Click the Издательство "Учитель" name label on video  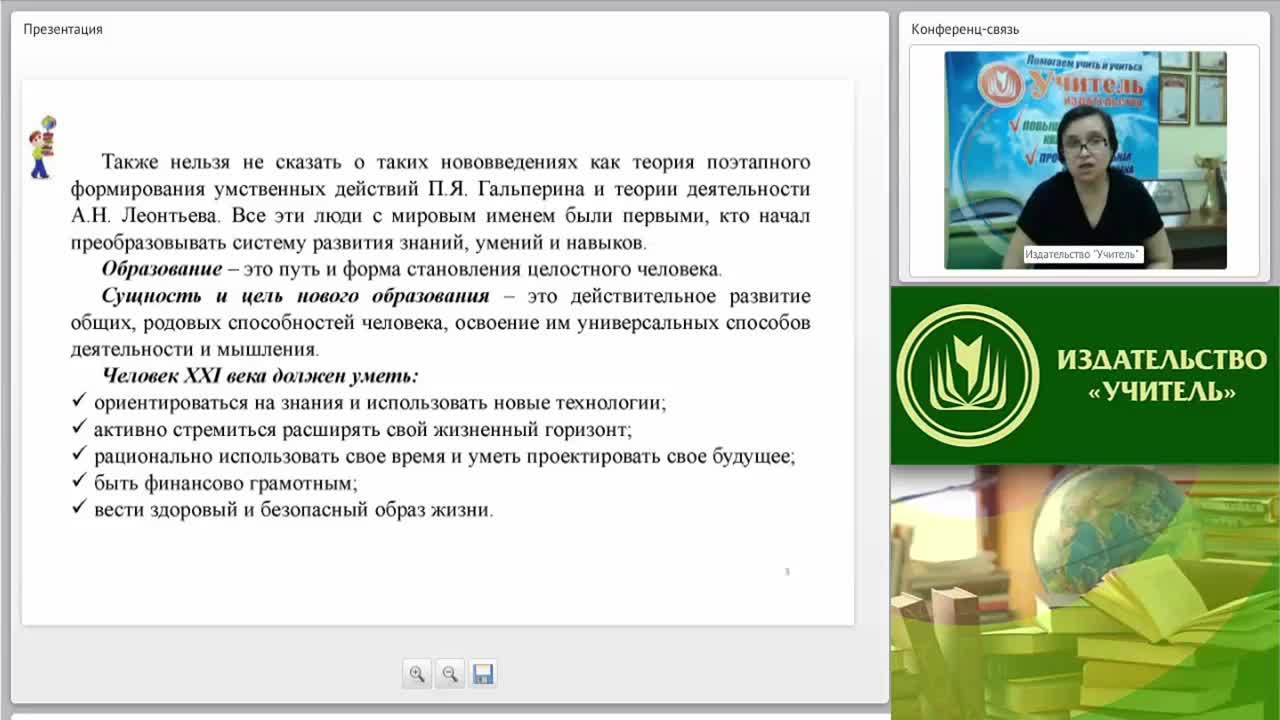coord(1083,255)
